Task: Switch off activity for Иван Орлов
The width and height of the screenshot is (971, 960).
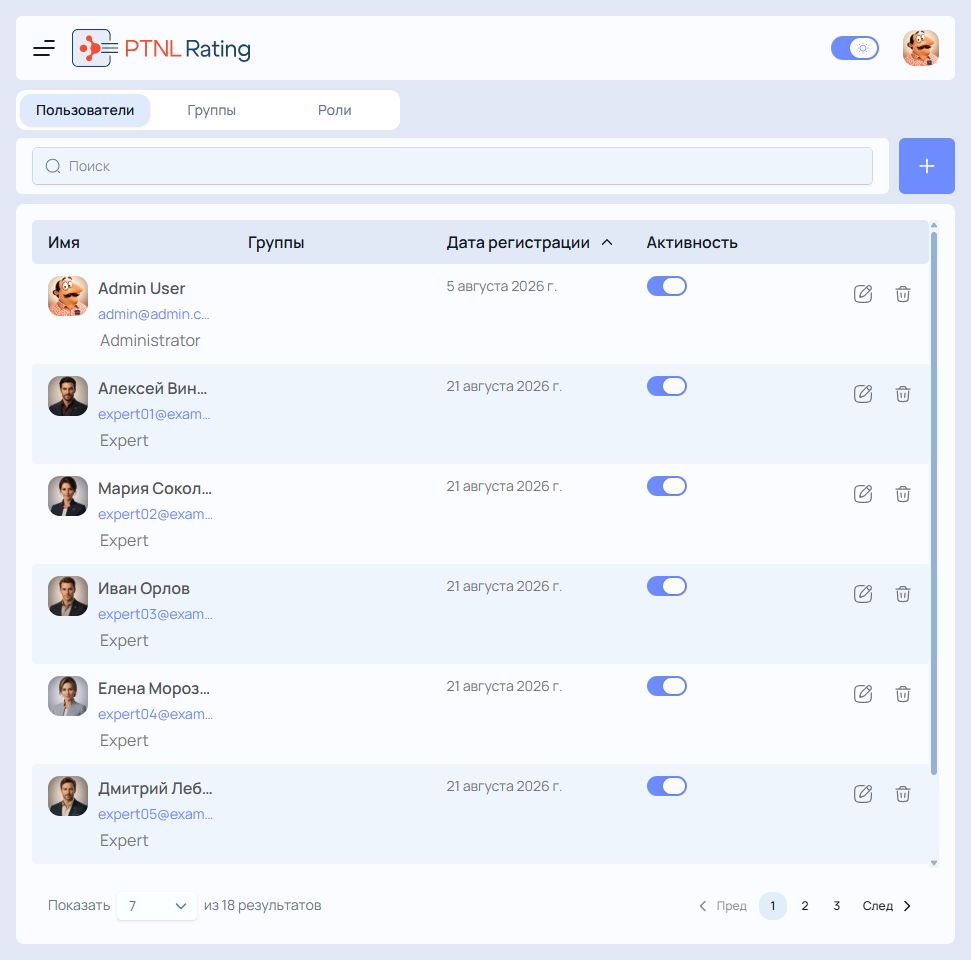Action: [667, 586]
